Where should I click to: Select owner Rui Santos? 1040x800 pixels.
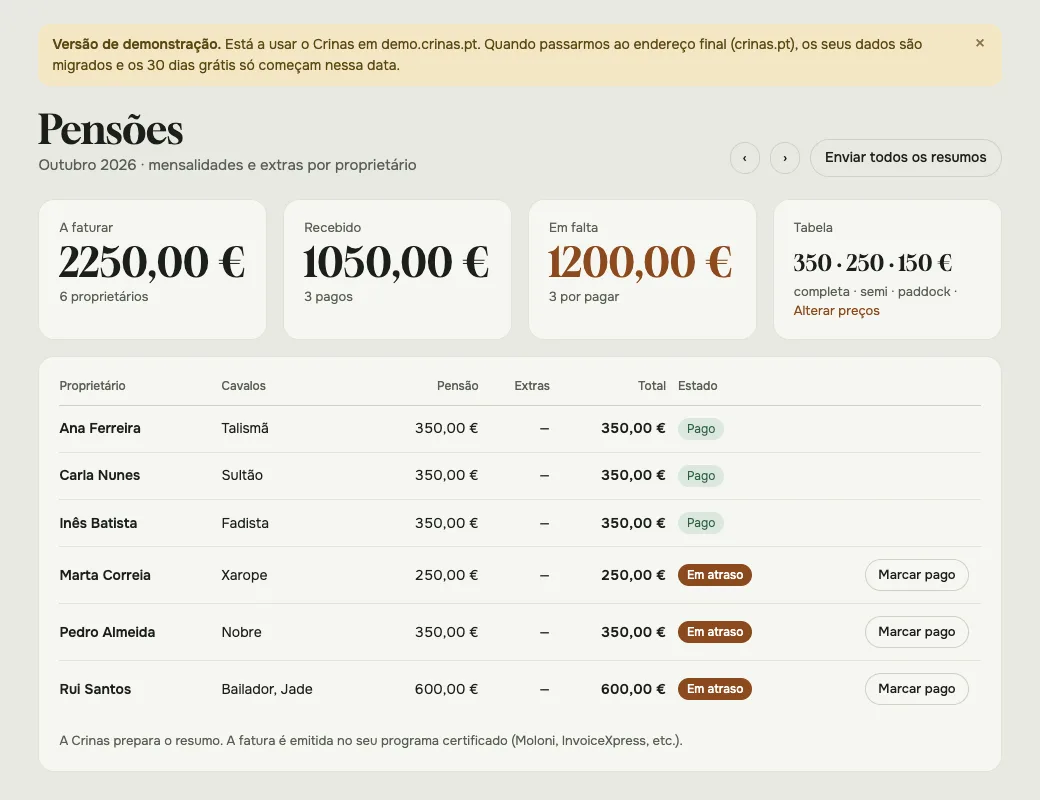pos(96,689)
